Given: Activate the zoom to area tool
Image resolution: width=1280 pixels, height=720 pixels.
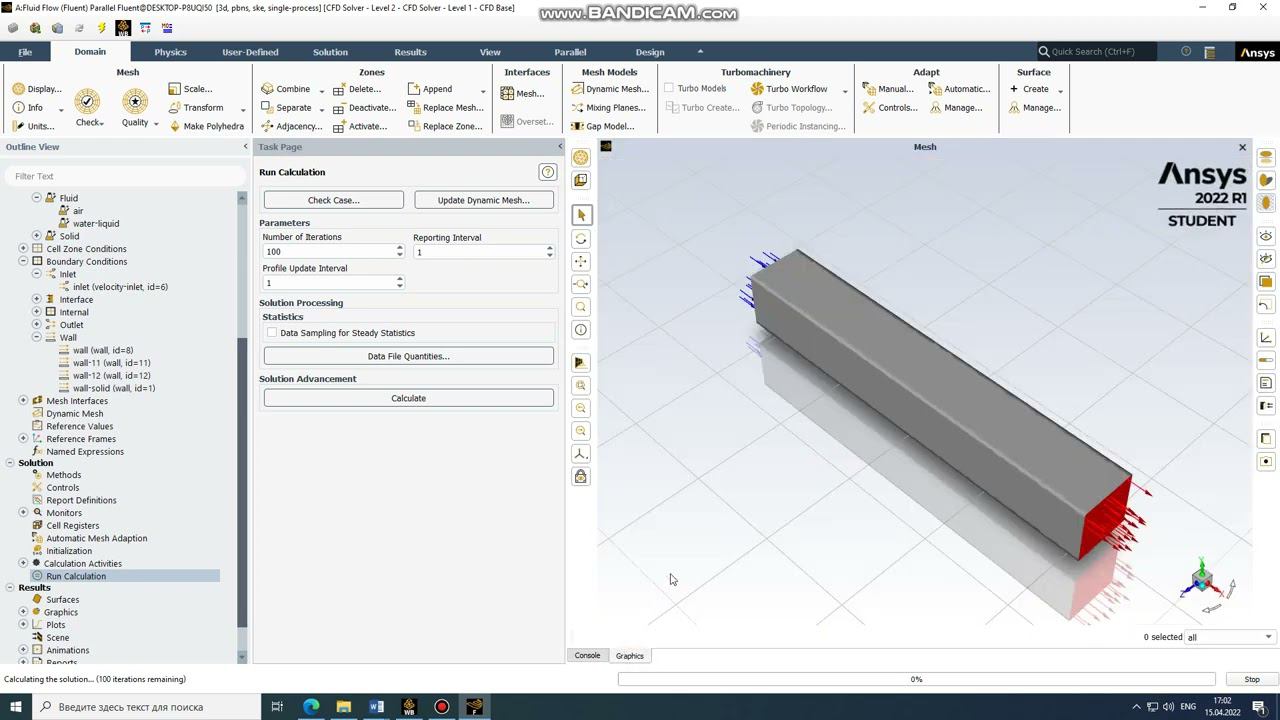Looking at the screenshot, I should [581, 307].
